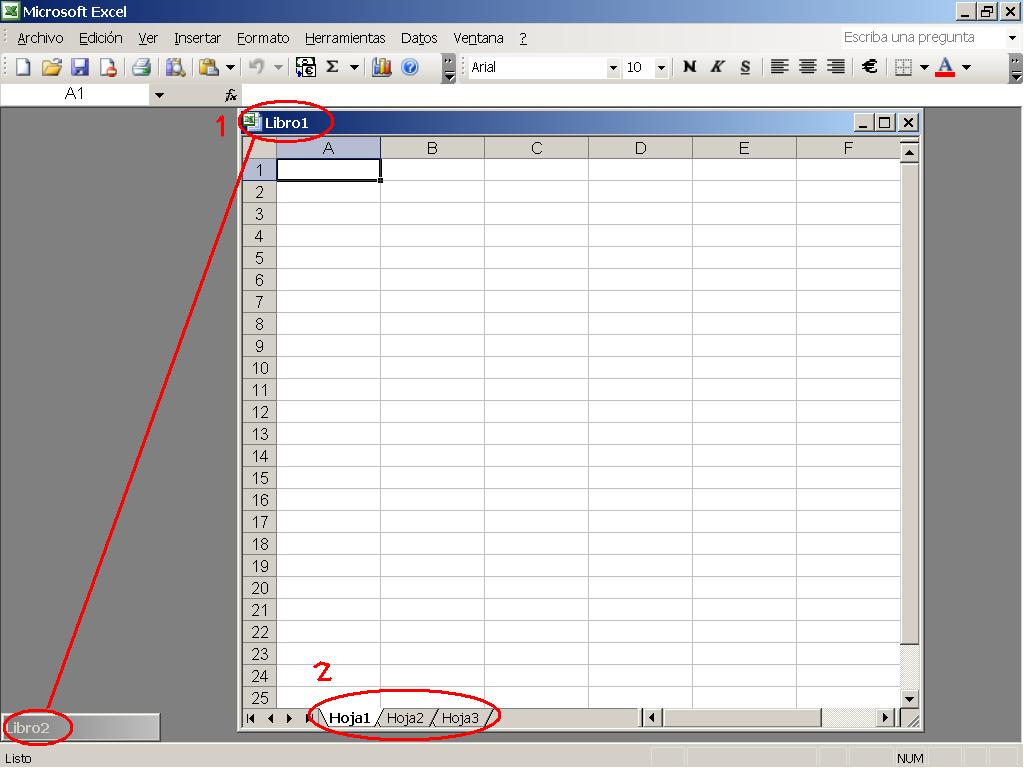Click the Name Box showing A1
Screen dimensions: 1024x768
tap(74, 95)
